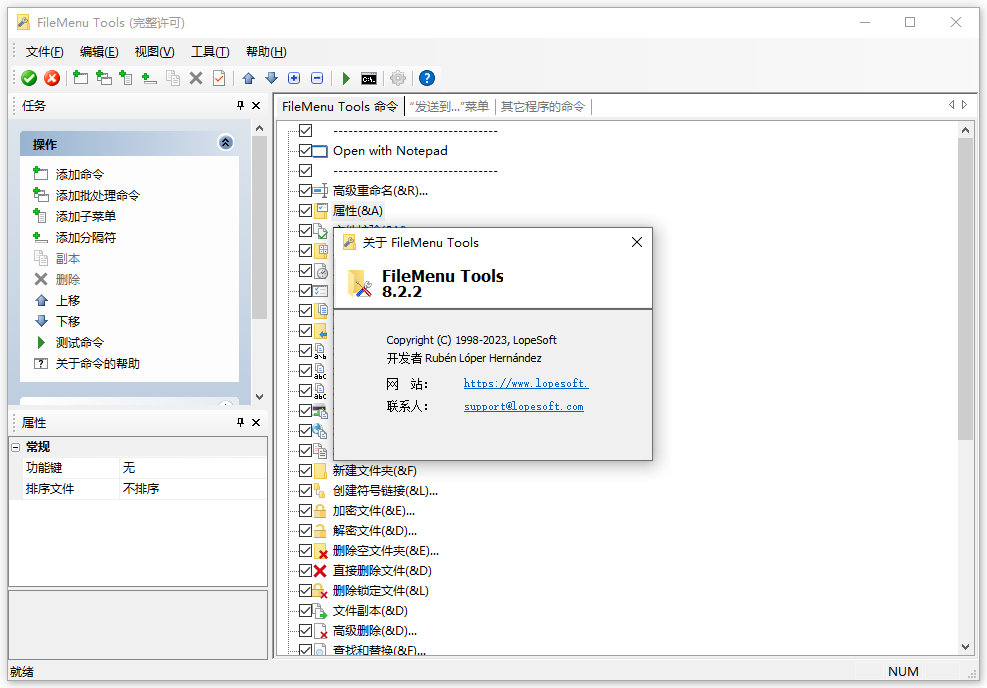The image size is (987, 688).
Task: Click the add submenu toolbar icon
Action: pos(126,78)
